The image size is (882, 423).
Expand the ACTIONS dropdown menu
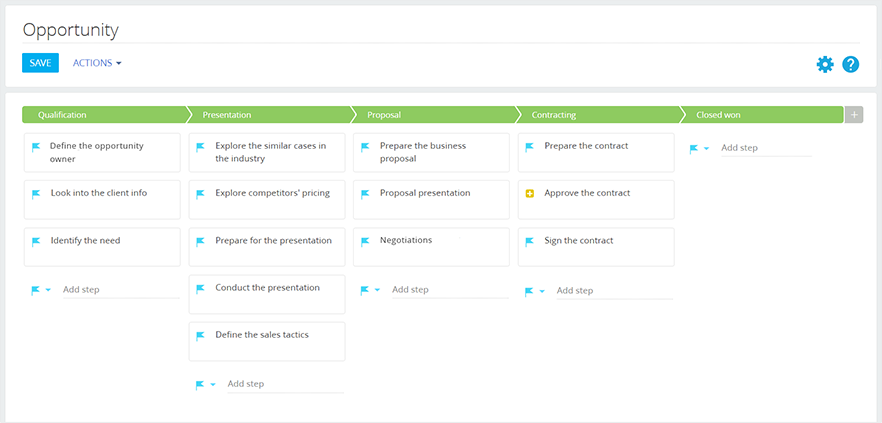tap(97, 63)
